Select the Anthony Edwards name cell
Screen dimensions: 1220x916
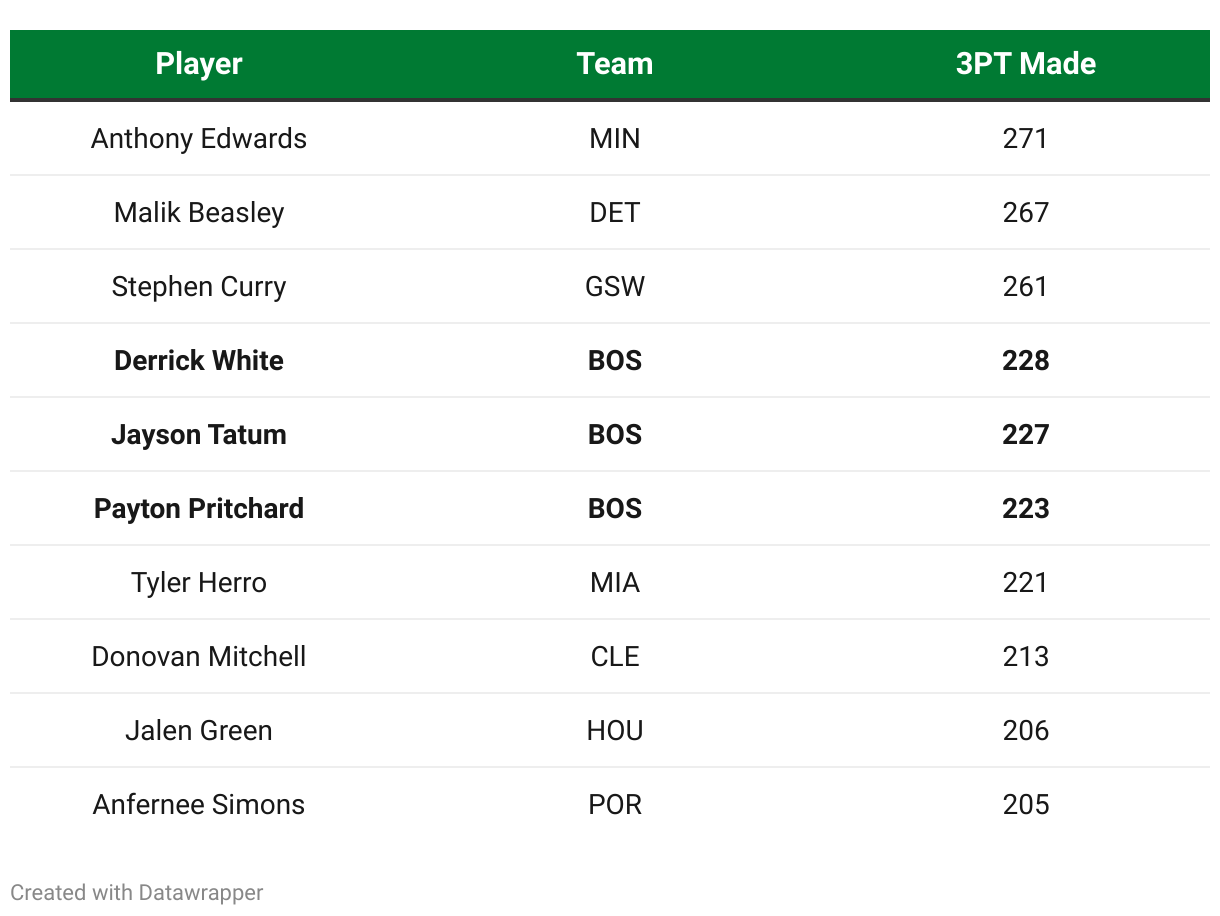[199, 138]
